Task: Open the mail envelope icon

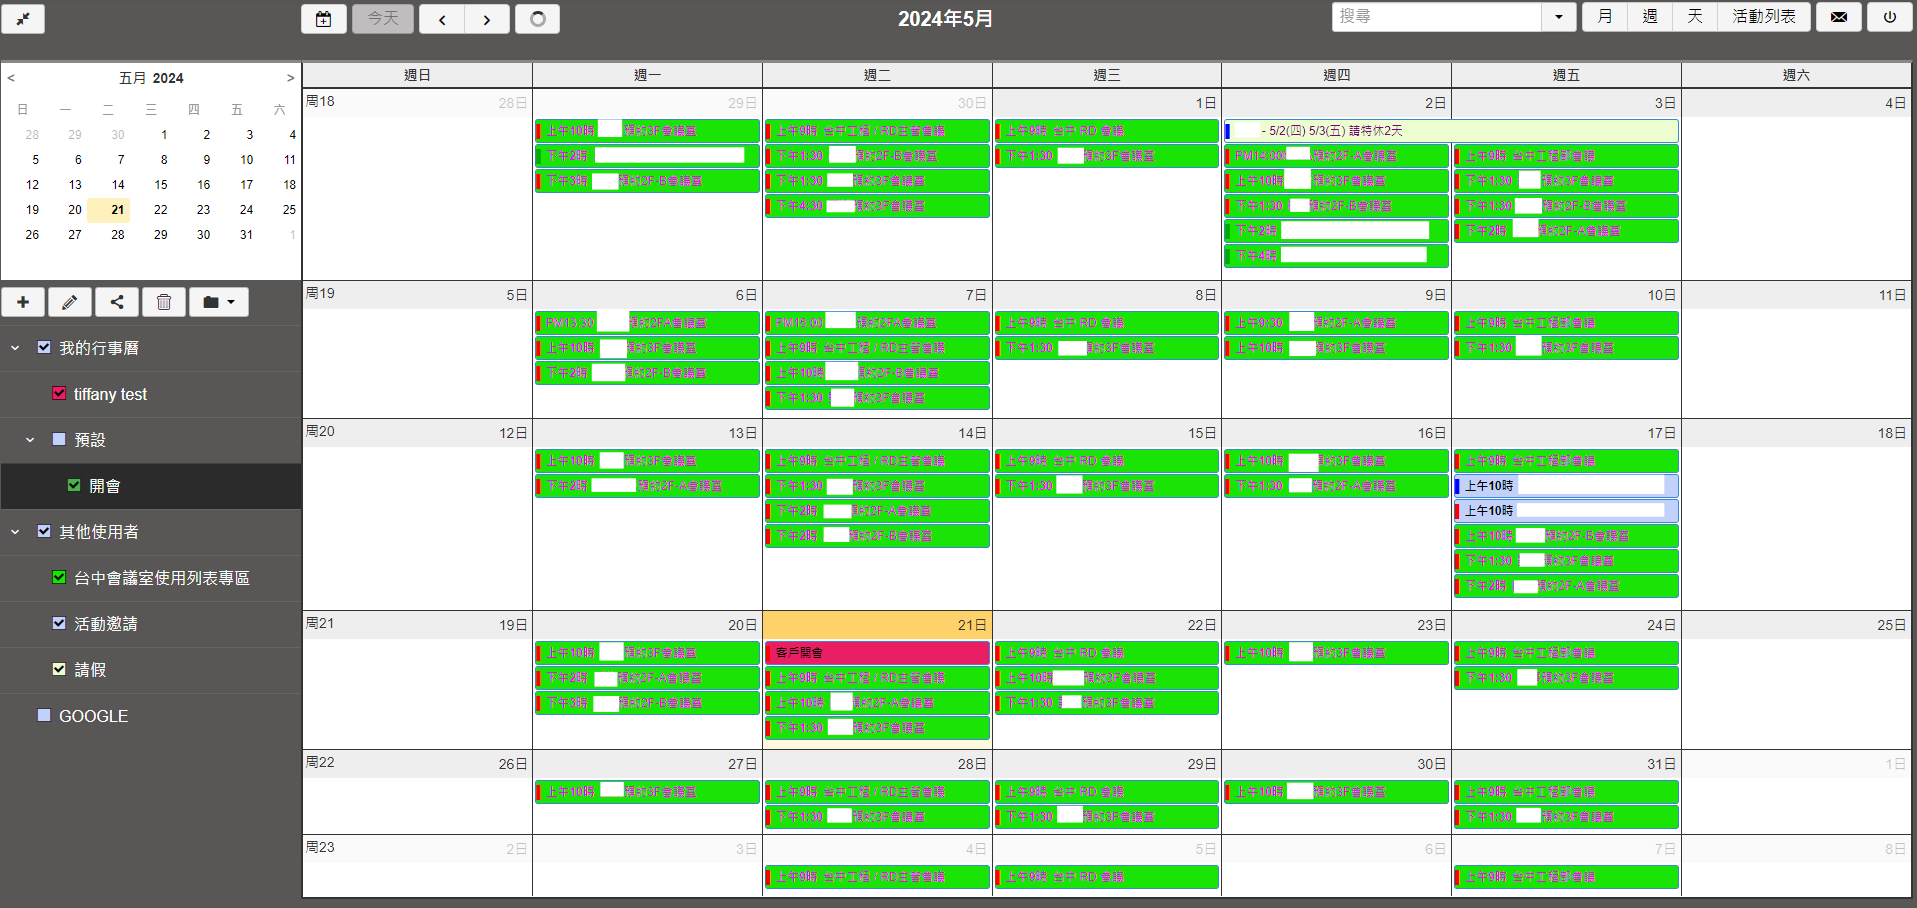Action: [x=1838, y=17]
